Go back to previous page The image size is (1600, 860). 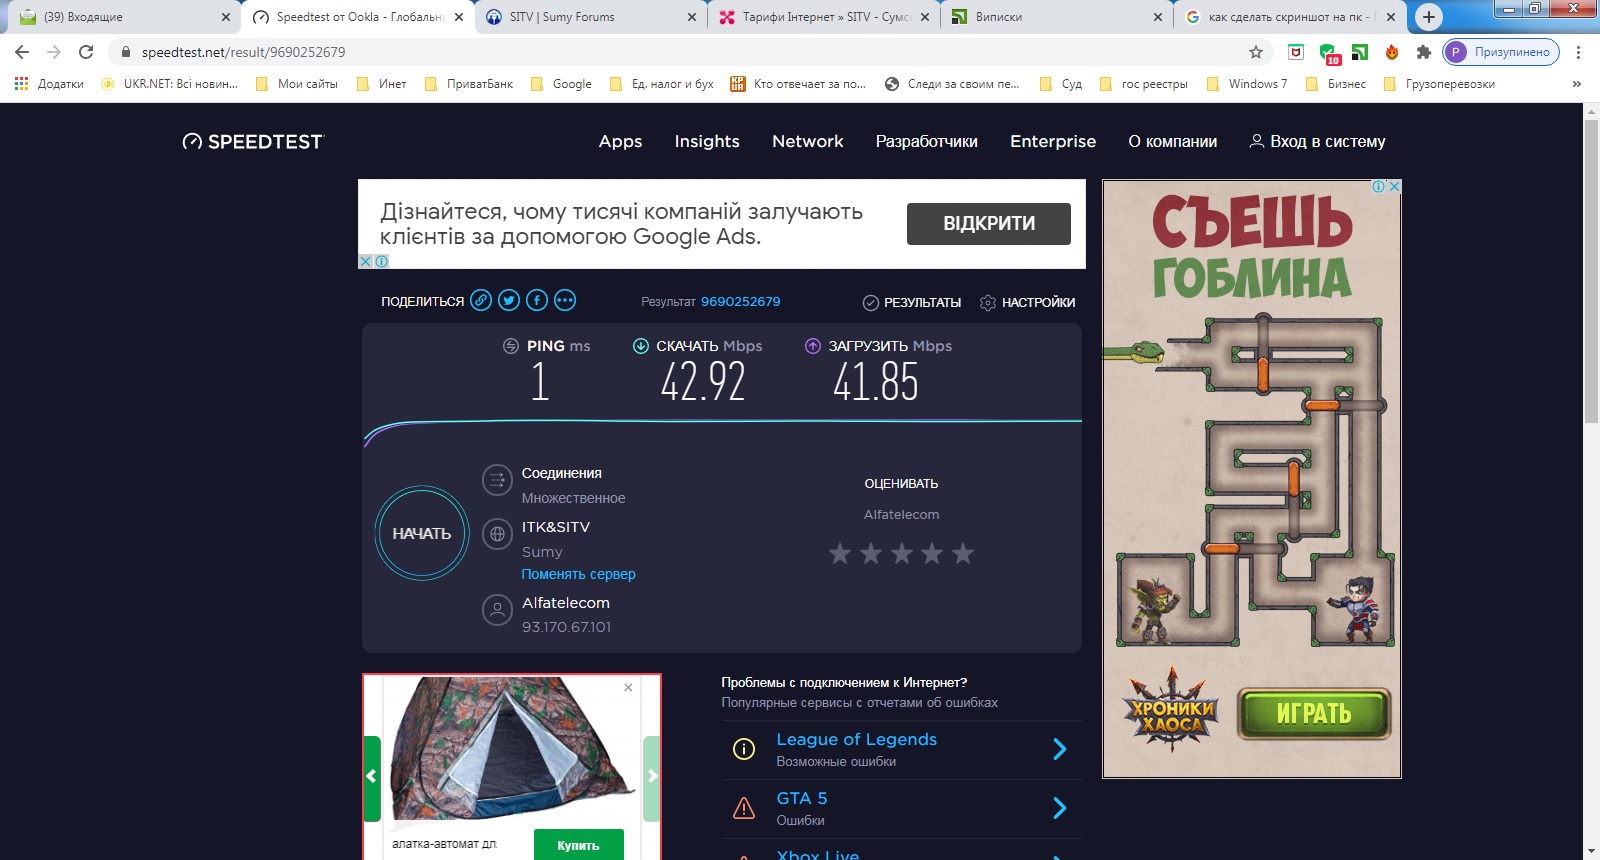coord(22,52)
